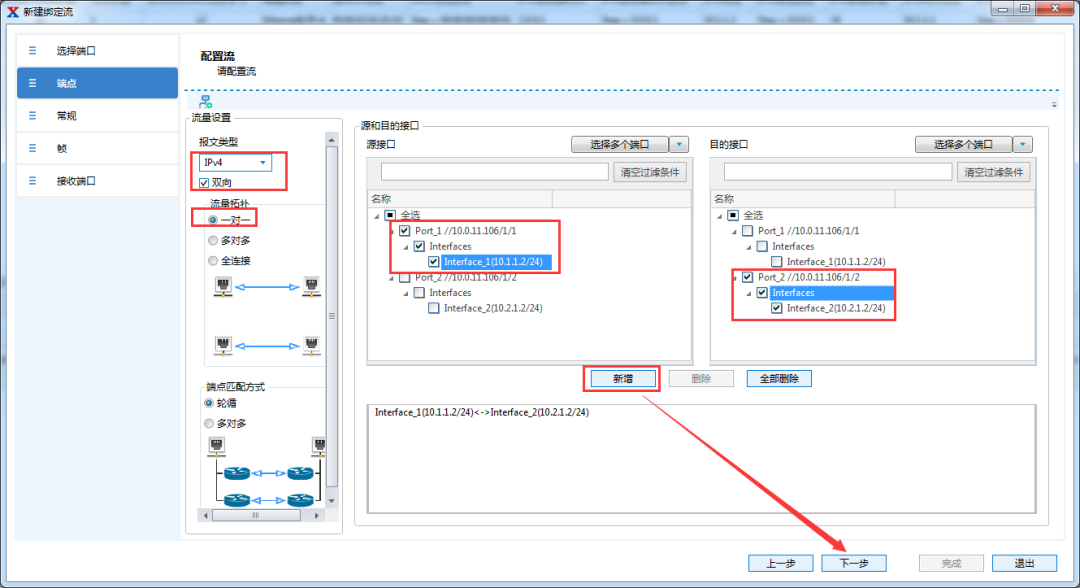The width and height of the screenshot is (1080, 588).
Task: Click the small collapse arrow at top right
Action: [1054, 105]
